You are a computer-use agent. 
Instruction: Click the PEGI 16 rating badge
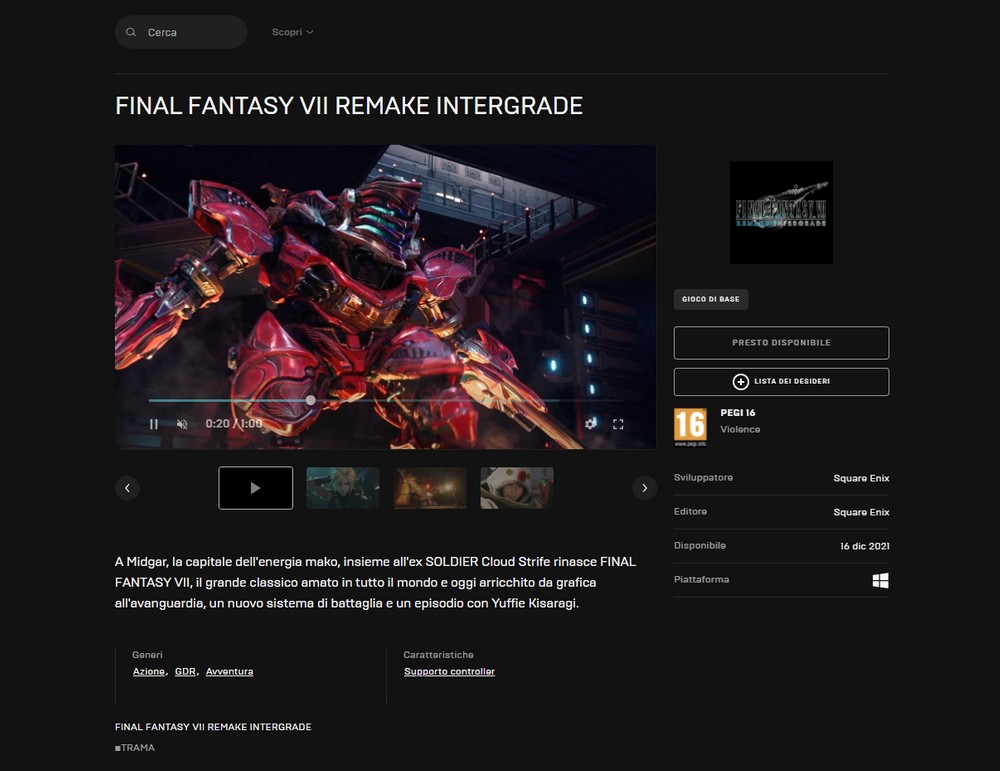point(691,427)
